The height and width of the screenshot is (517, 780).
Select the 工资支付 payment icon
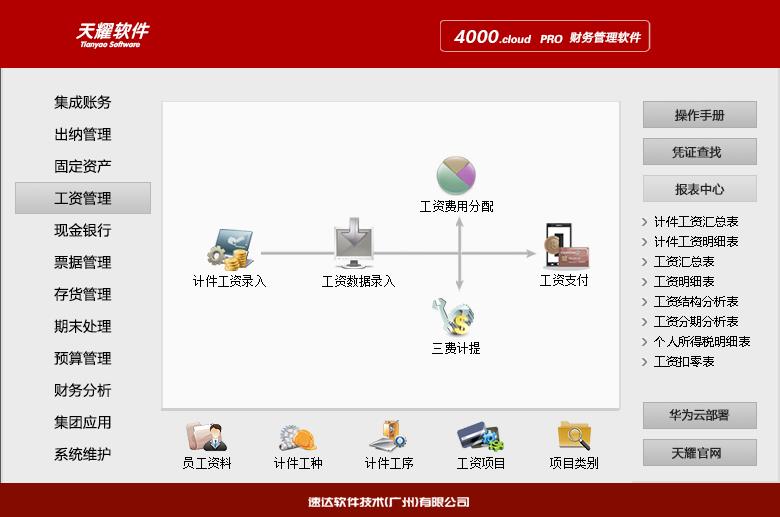click(564, 245)
